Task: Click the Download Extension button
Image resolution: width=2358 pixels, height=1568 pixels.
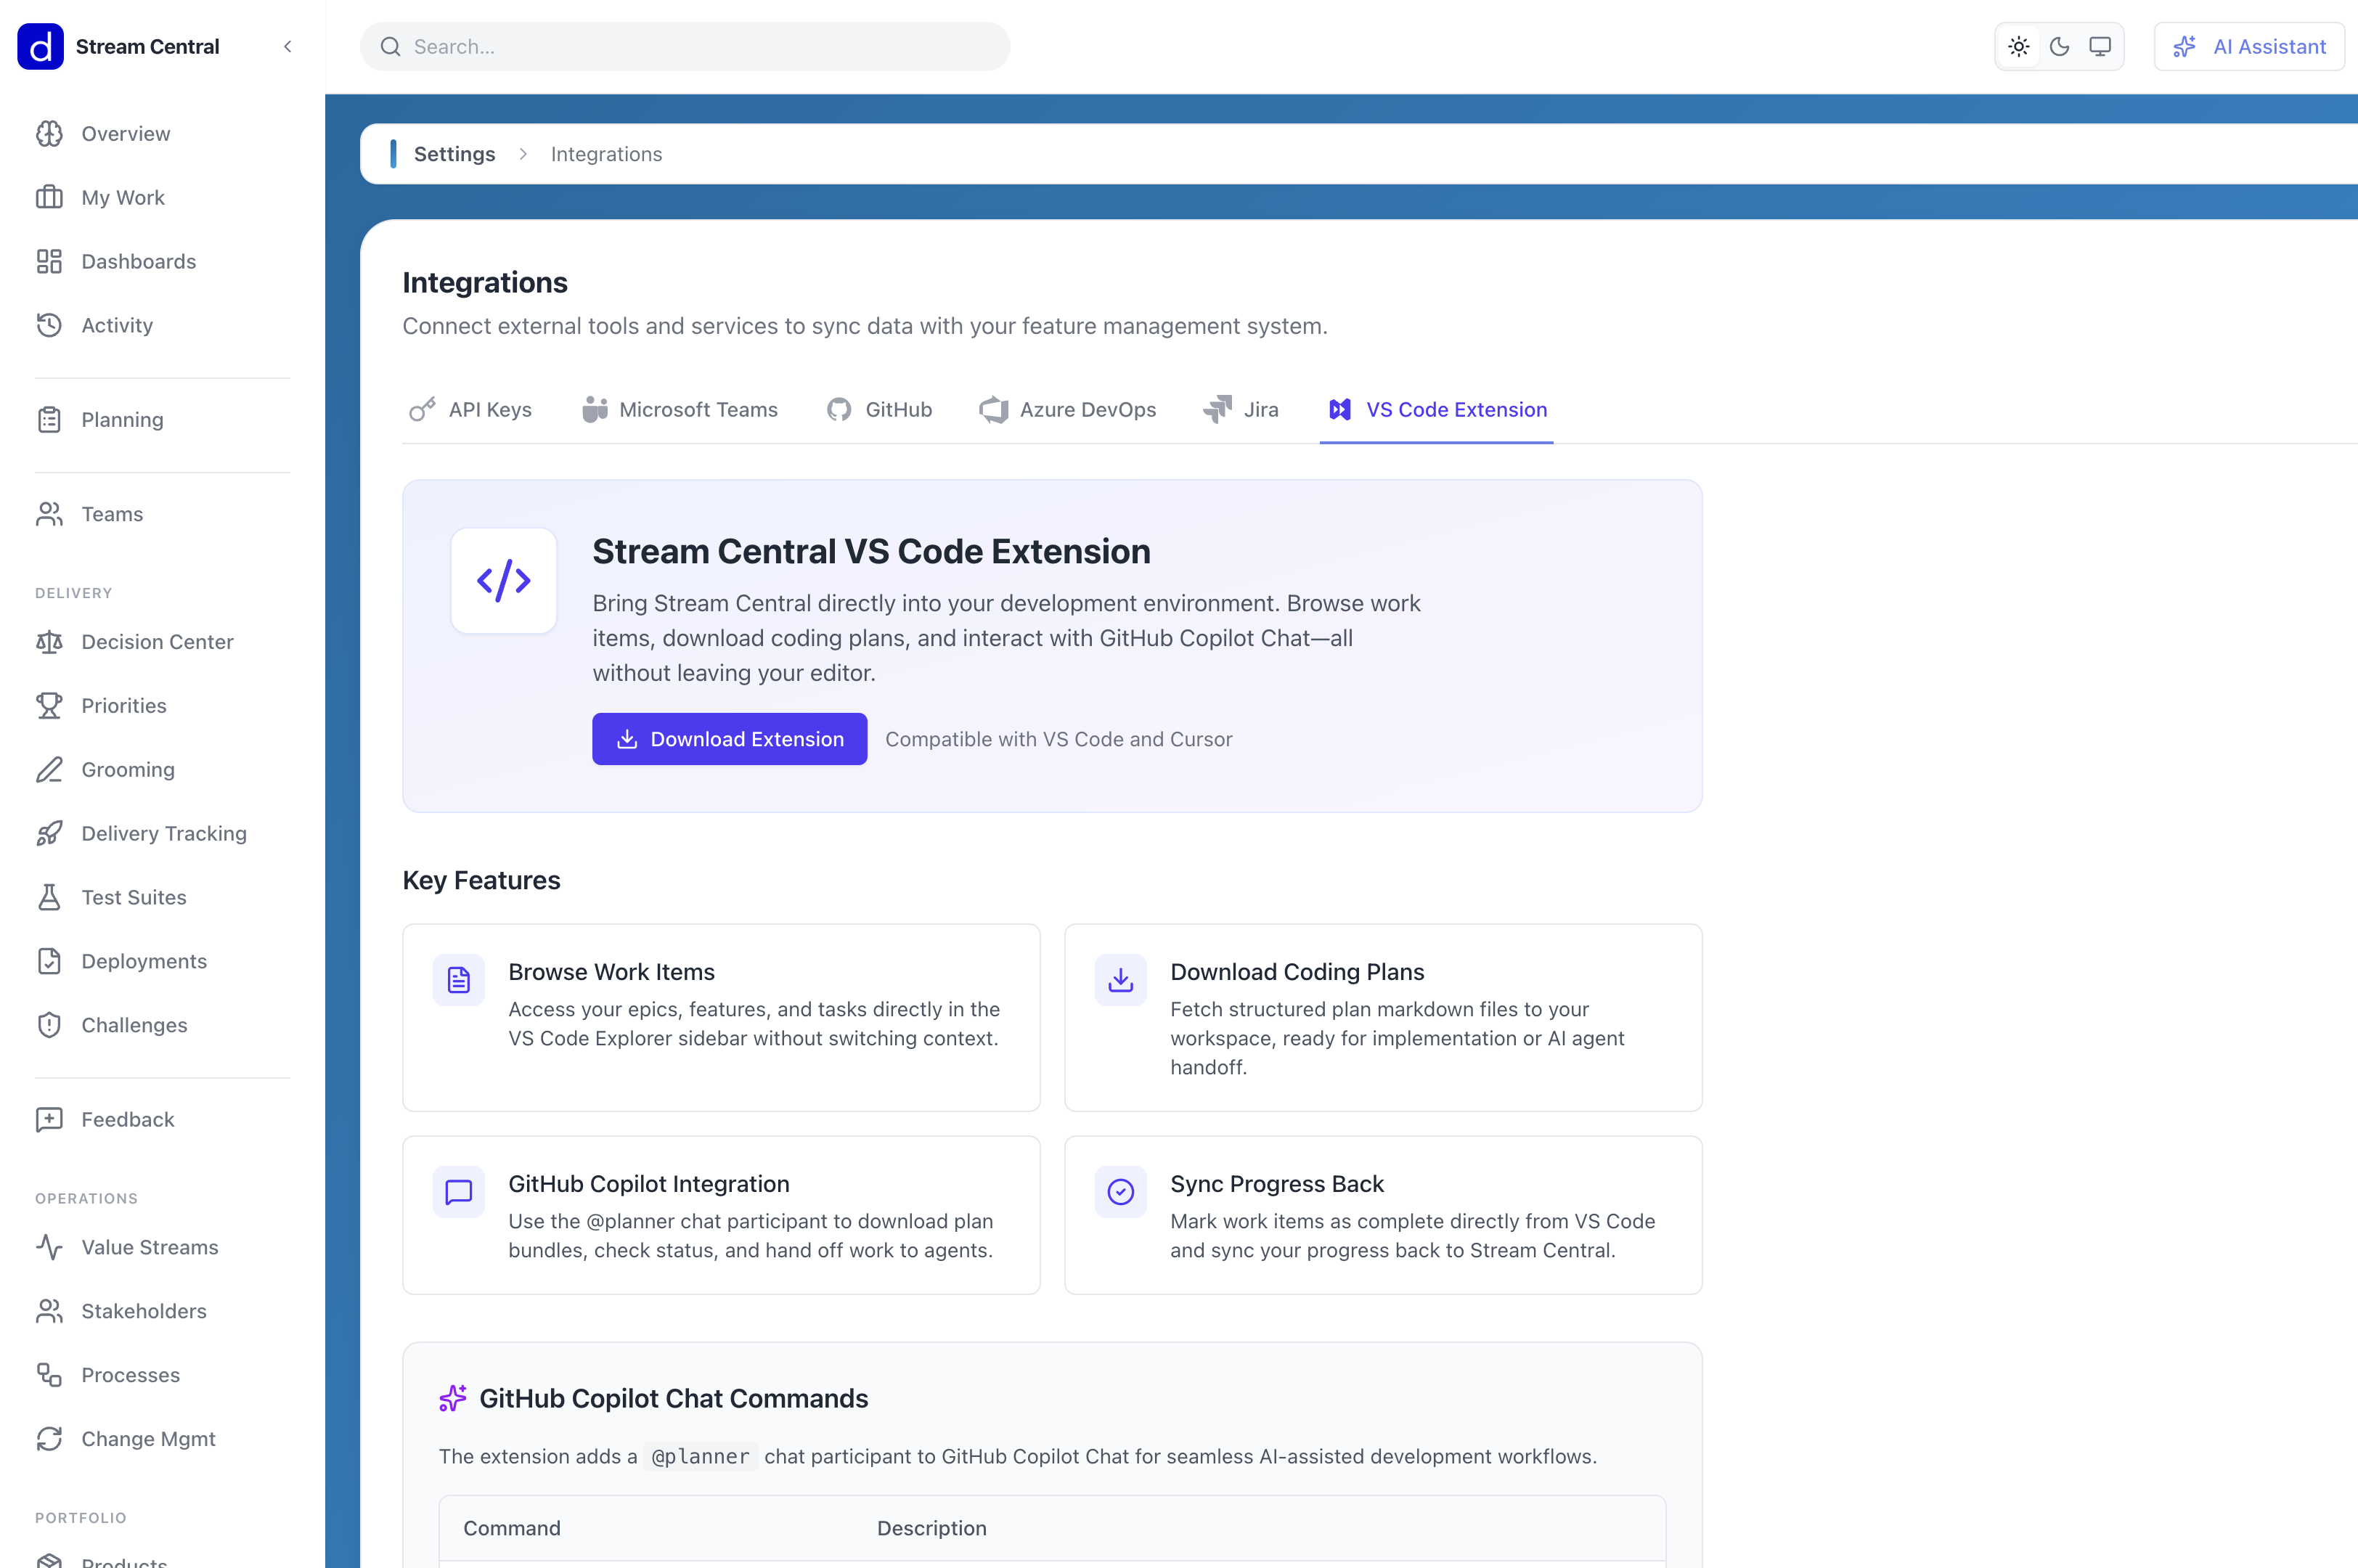Action: point(730,739)
